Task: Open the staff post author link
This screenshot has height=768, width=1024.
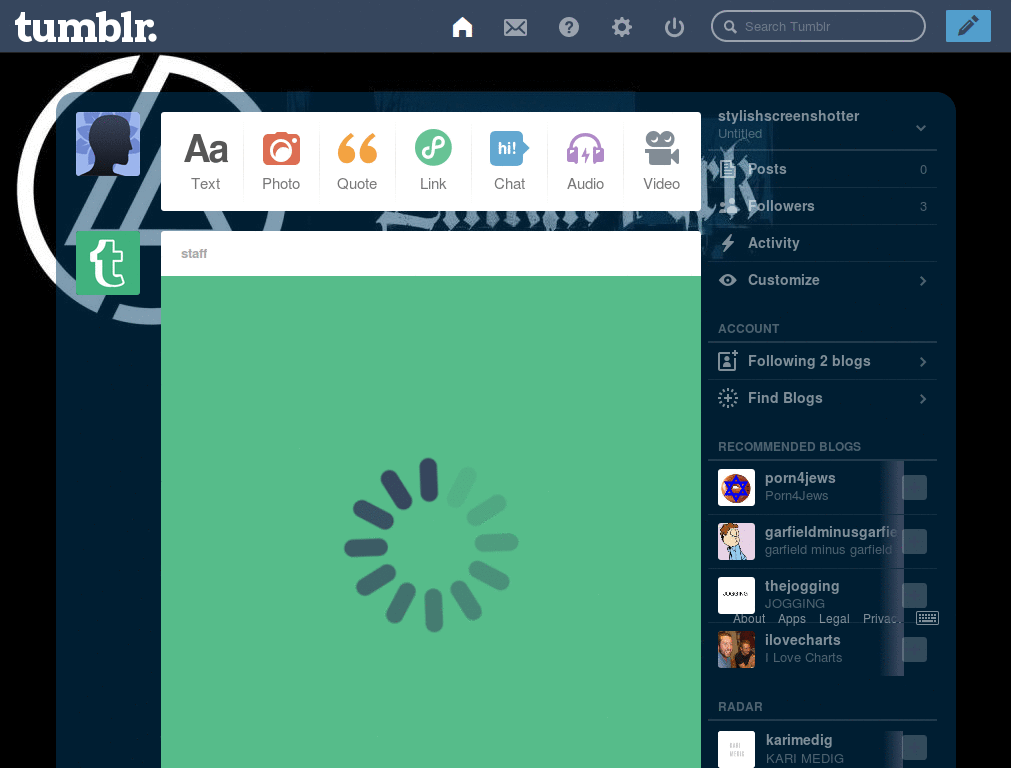Action: tap(194, 253)
